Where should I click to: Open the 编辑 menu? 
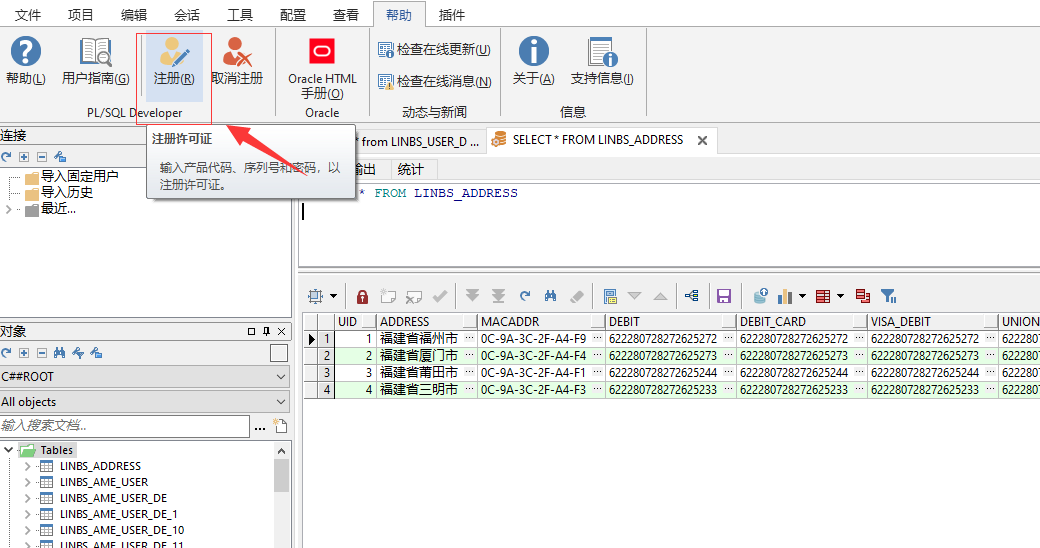pos(133,15)
